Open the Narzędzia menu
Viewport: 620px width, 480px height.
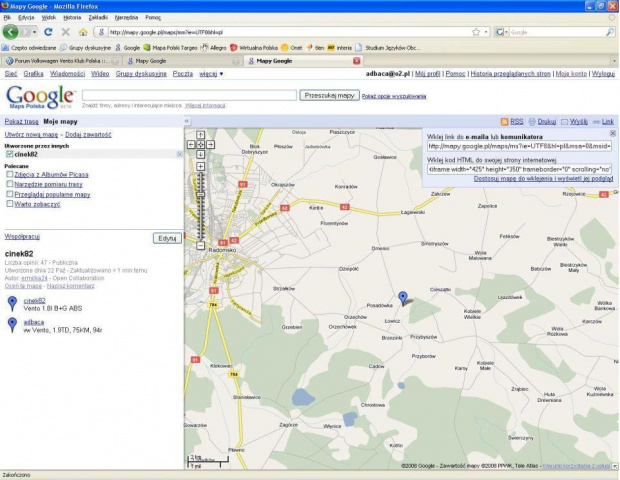click(127, 17)
